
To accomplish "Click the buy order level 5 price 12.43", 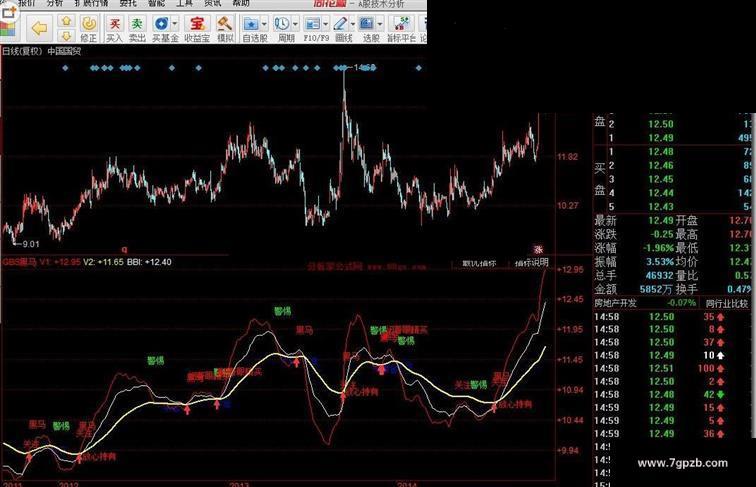I will point(661,207).
